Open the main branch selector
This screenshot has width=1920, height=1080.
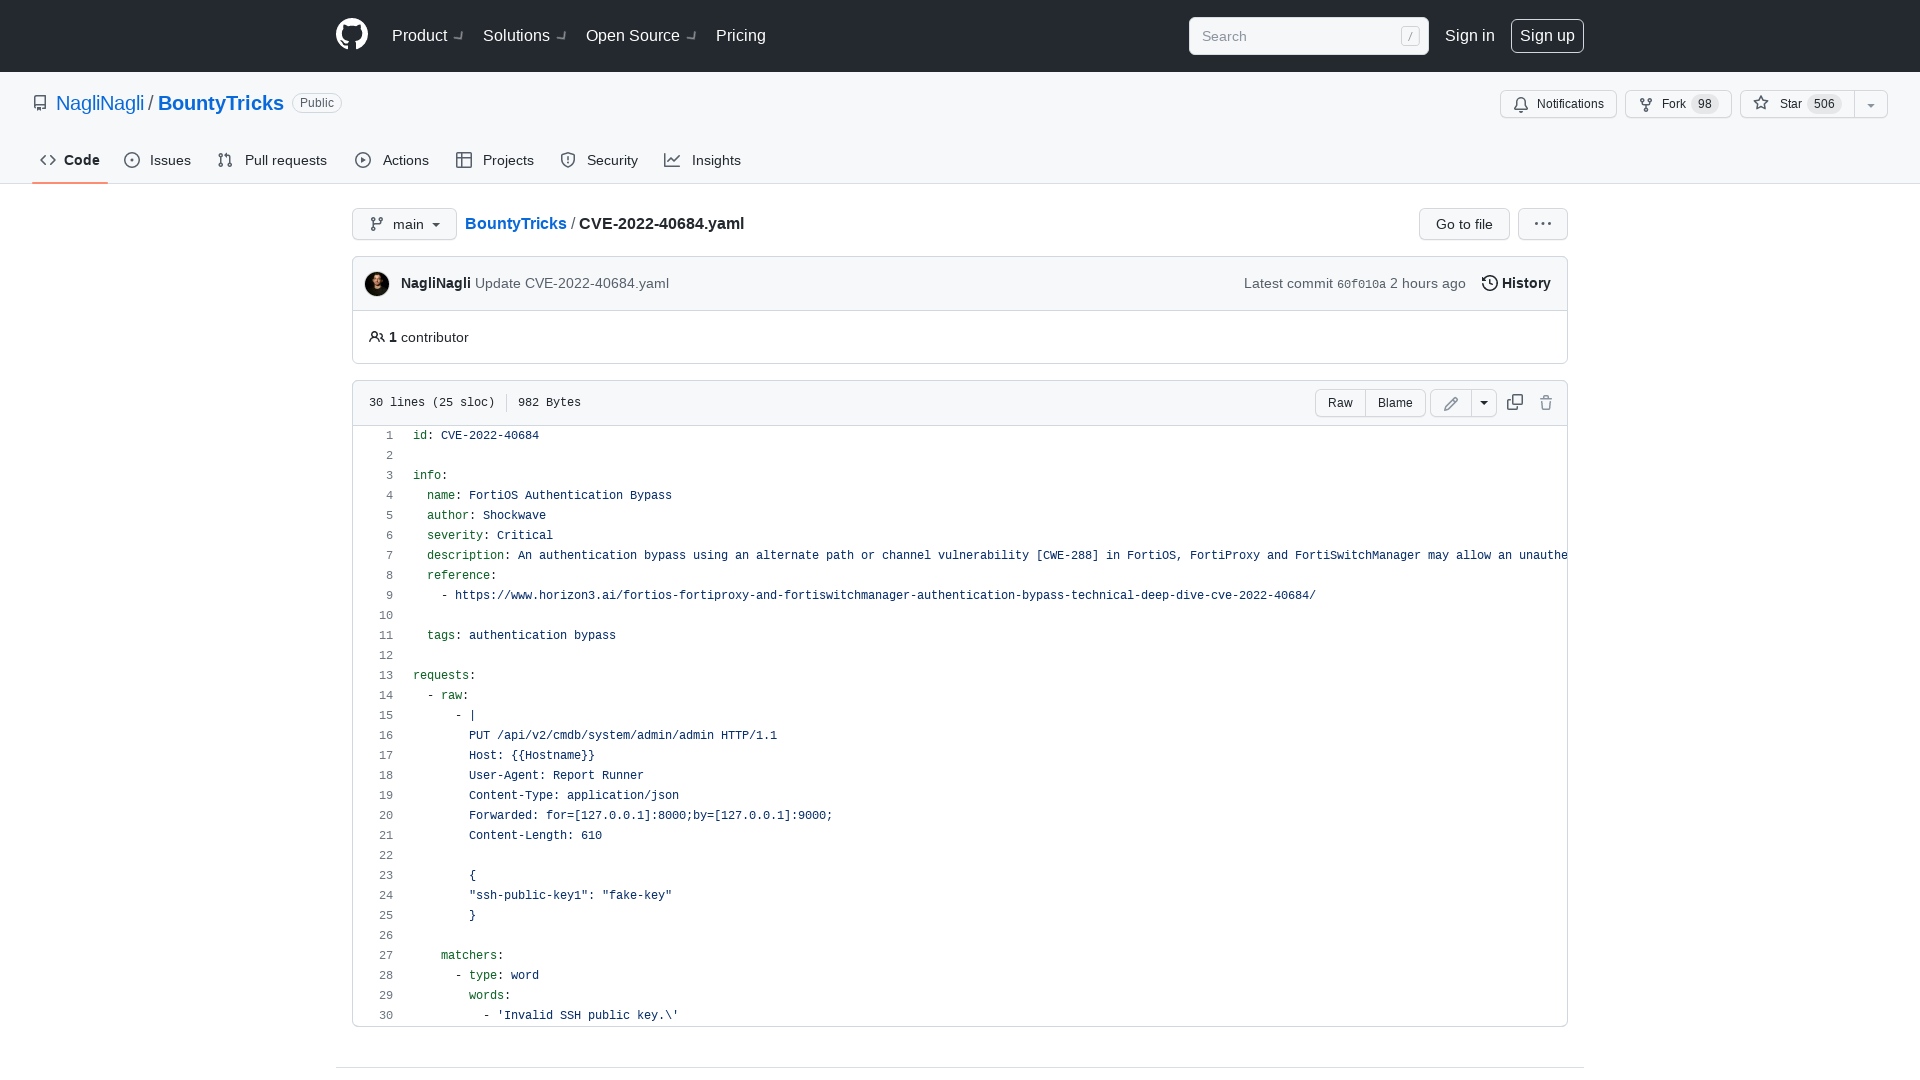coord(403,224)
